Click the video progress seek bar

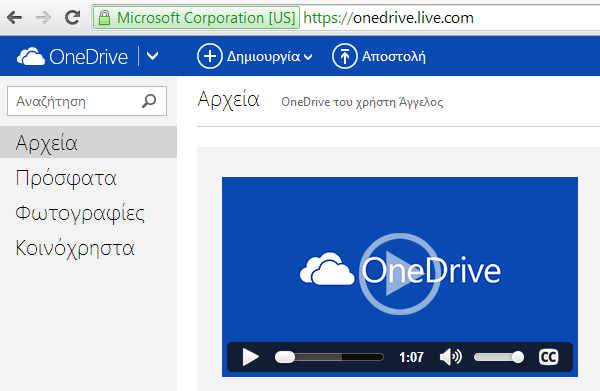point(329,357)
